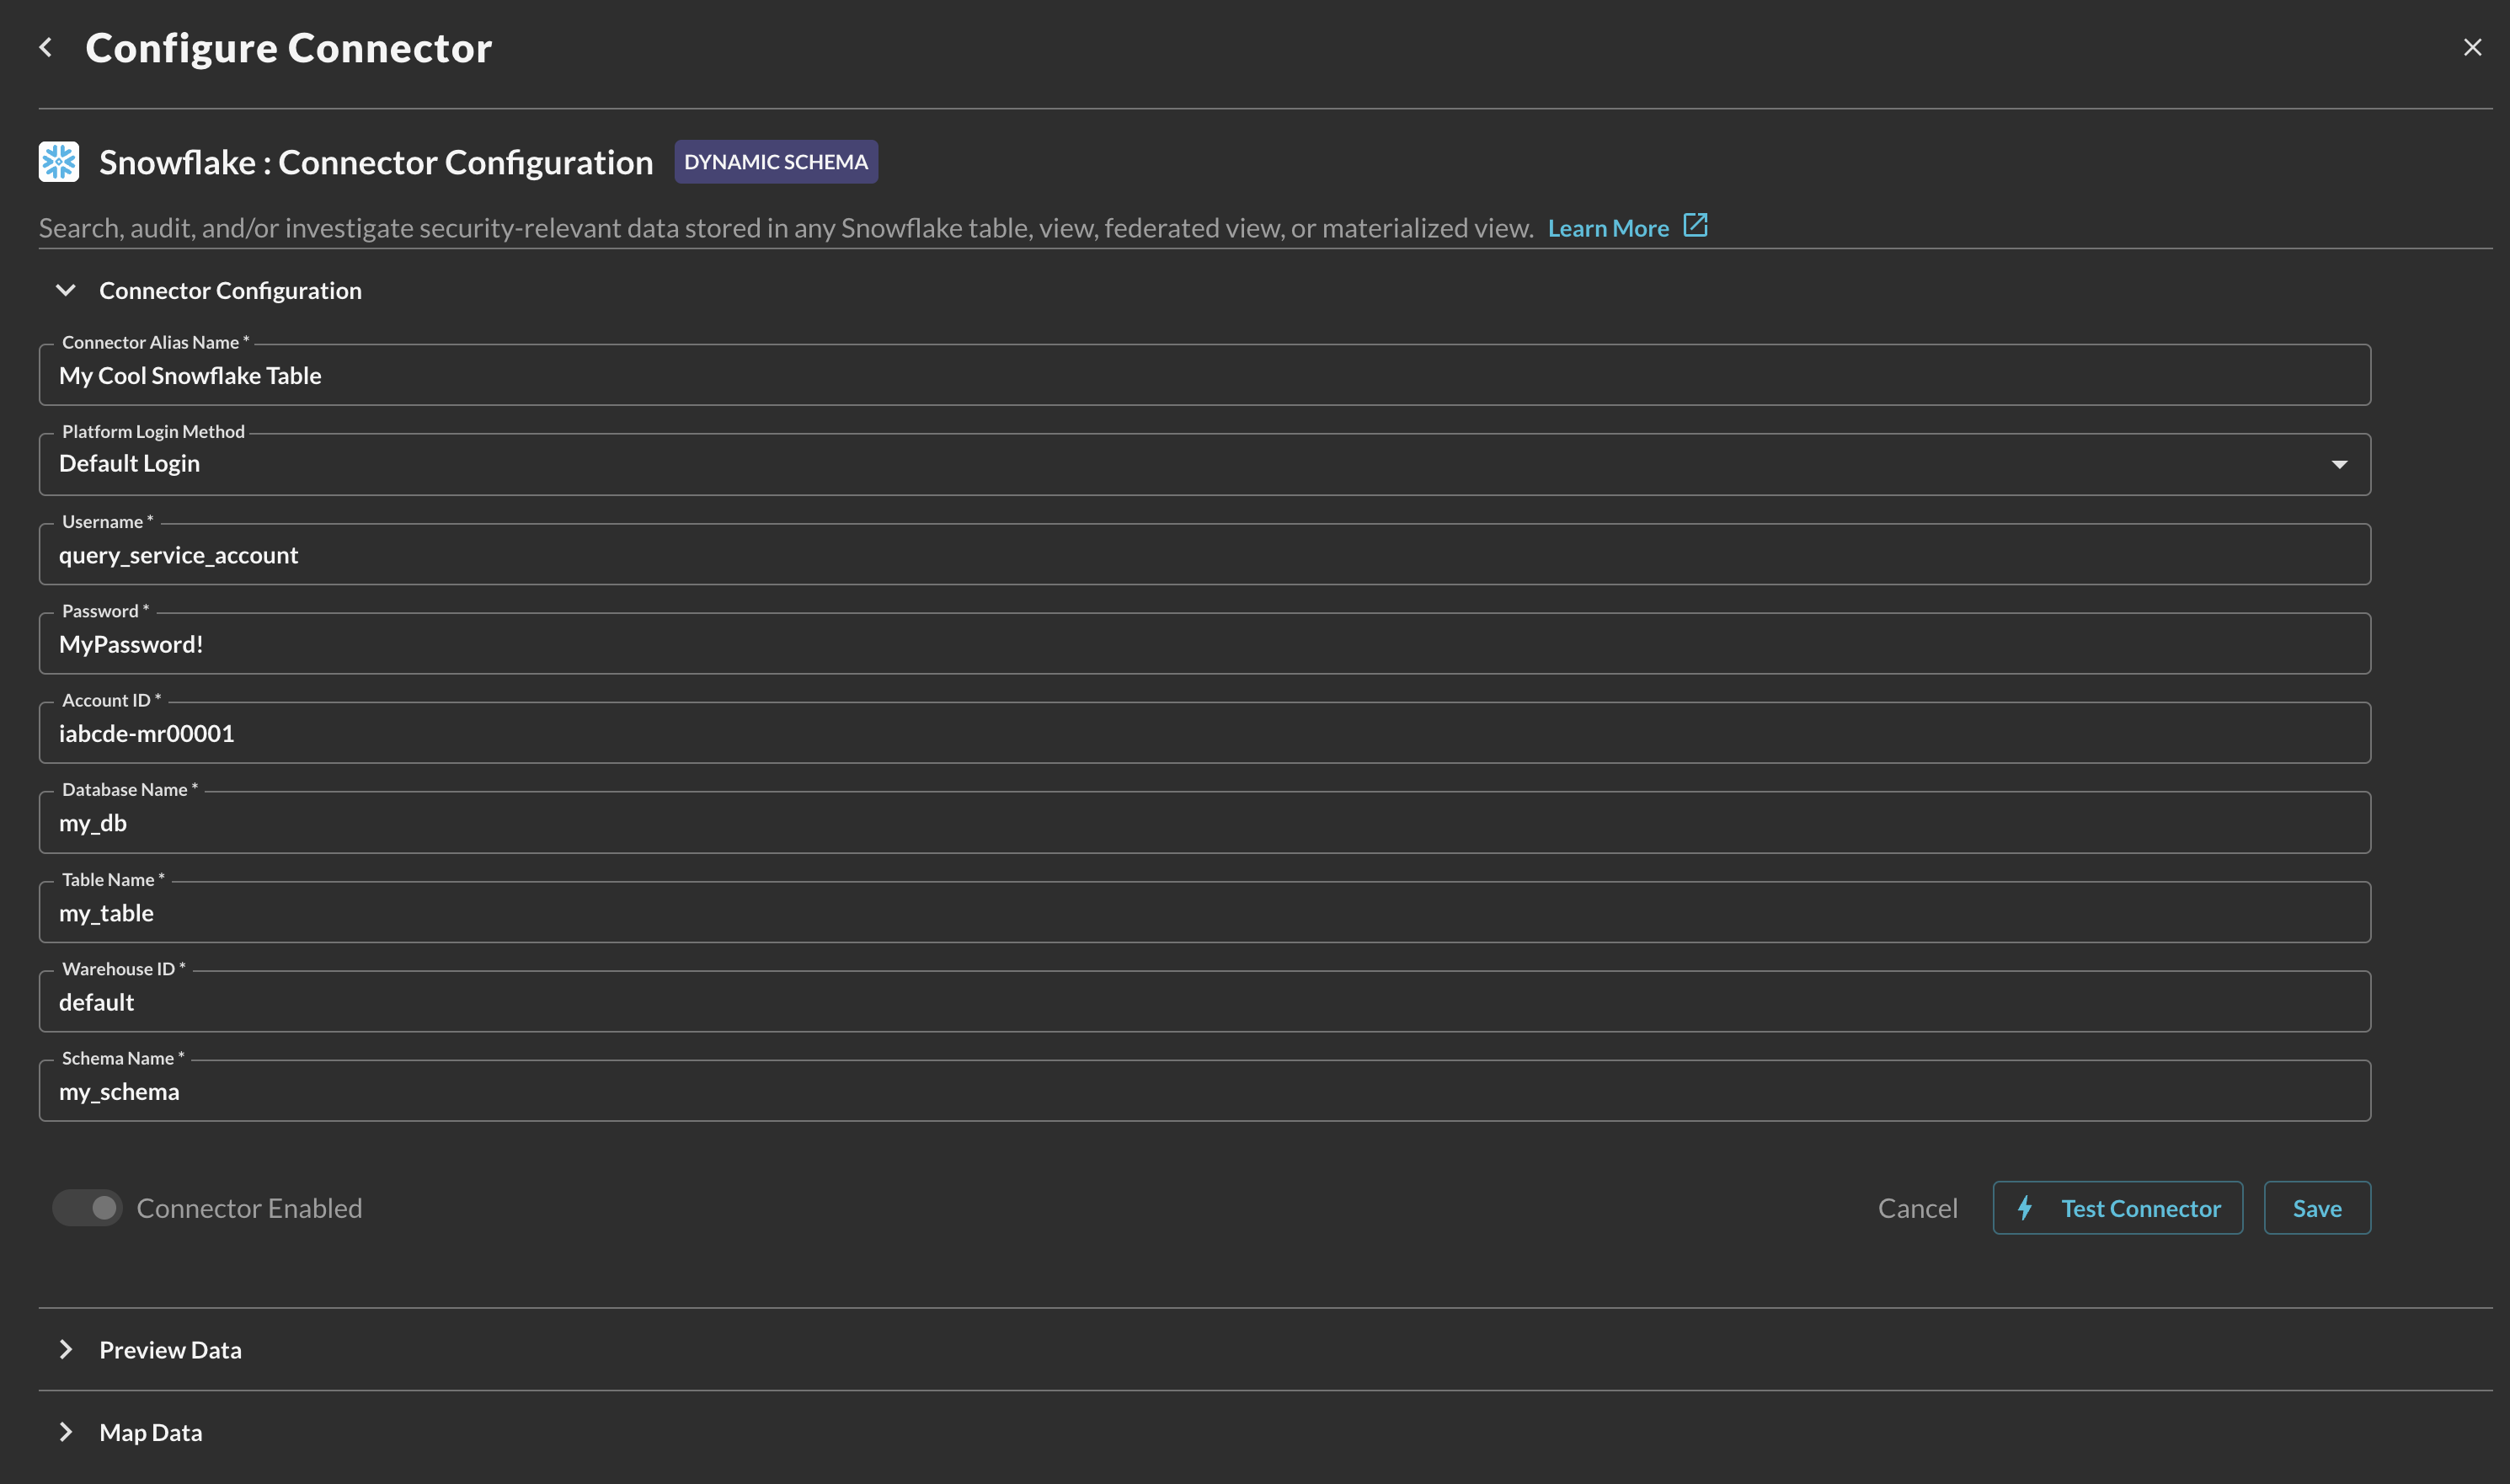Click the Connector Enabled label text
2510x1484 pixels.
pyautogui.click(x=249, y=1208)
